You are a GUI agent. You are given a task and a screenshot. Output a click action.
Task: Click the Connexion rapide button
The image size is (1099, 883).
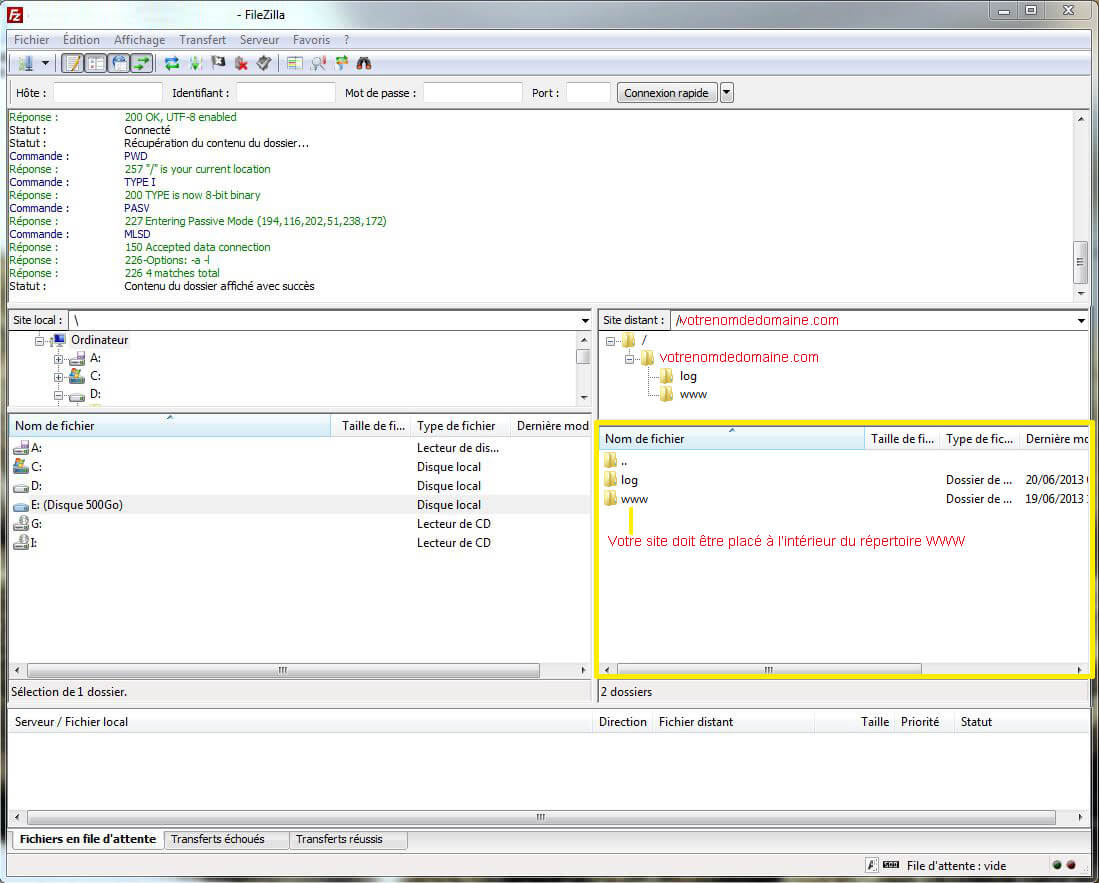tap(667, 93)
